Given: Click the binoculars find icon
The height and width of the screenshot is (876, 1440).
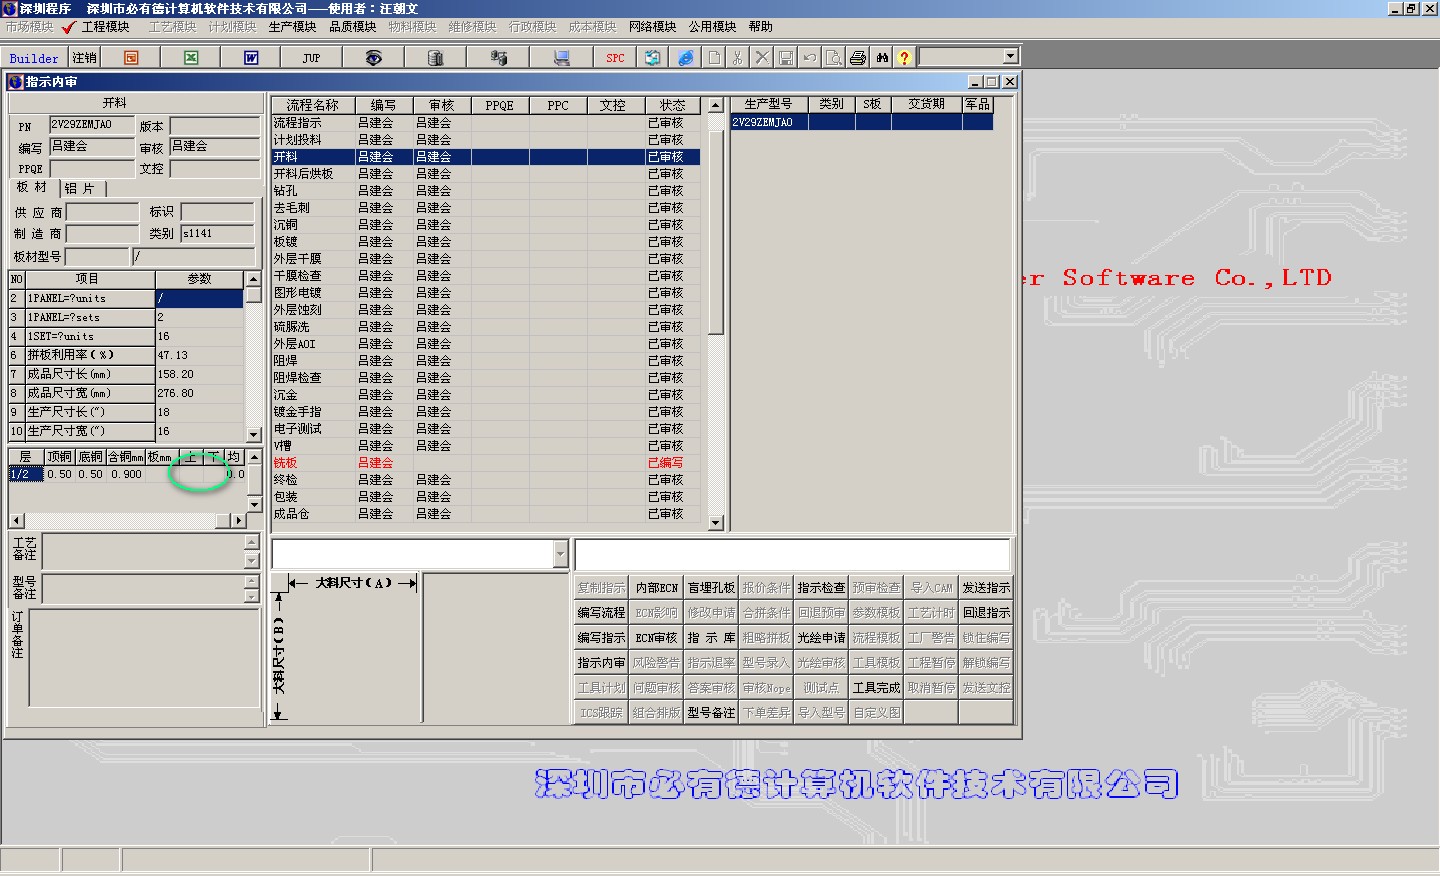Looking at the screenshot, I should 882,58.
